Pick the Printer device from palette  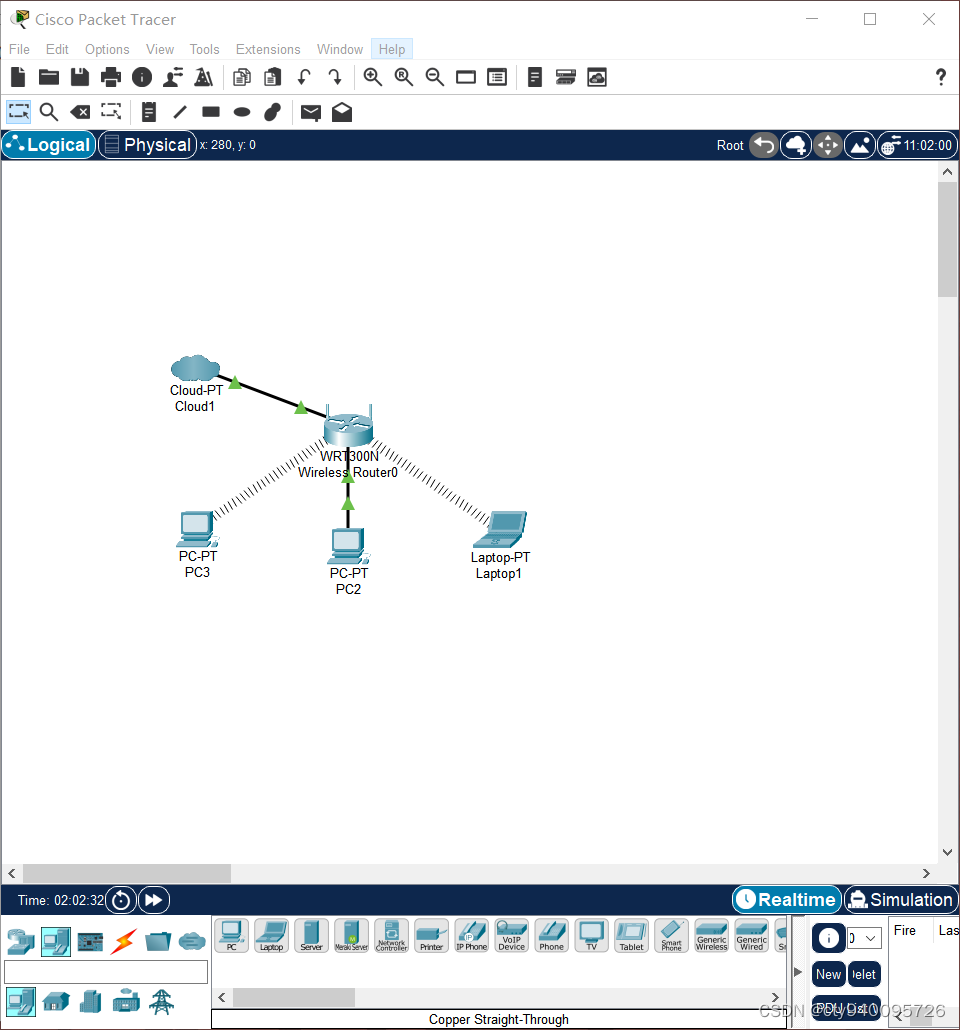(432, 935)
